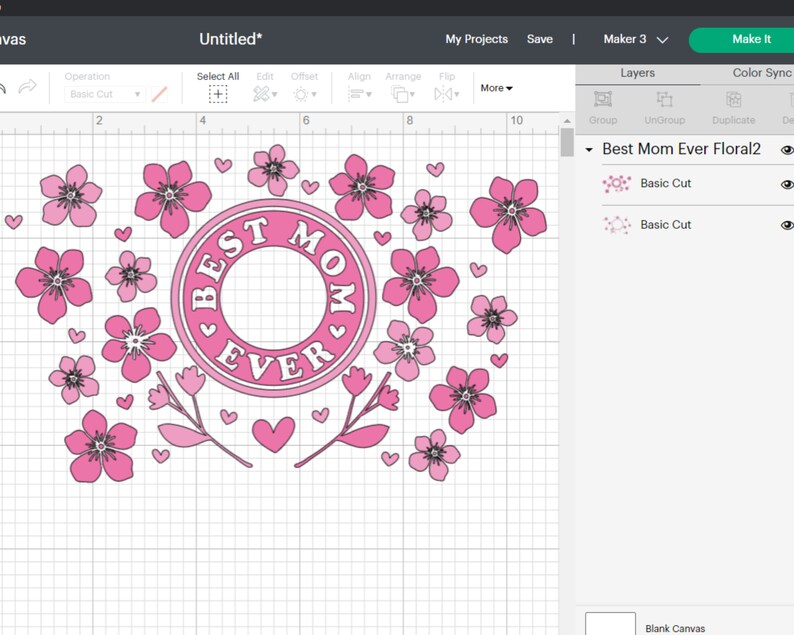Click the large center heart on canvas
Viewport: 794px width, 635px height.
click(x=273, y=433)
